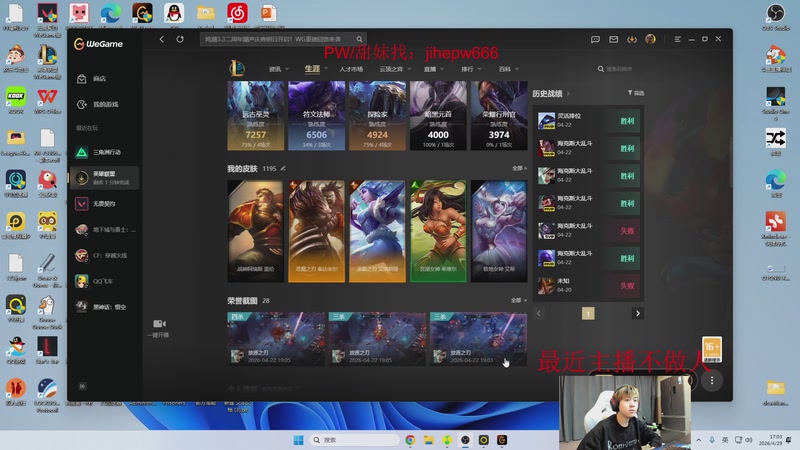
Task: Open the 暗黑元首 mastery card (4000)
Action: (438, 115)
